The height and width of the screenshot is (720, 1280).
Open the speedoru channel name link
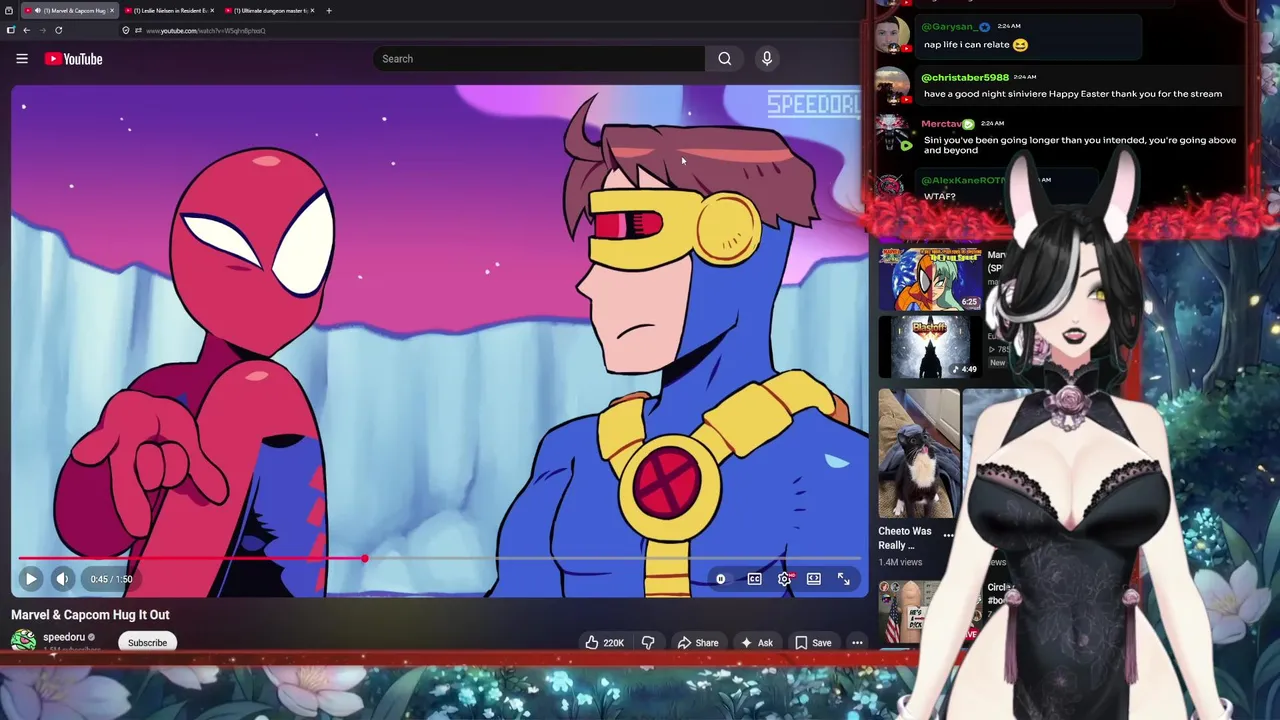pos(64,637)
